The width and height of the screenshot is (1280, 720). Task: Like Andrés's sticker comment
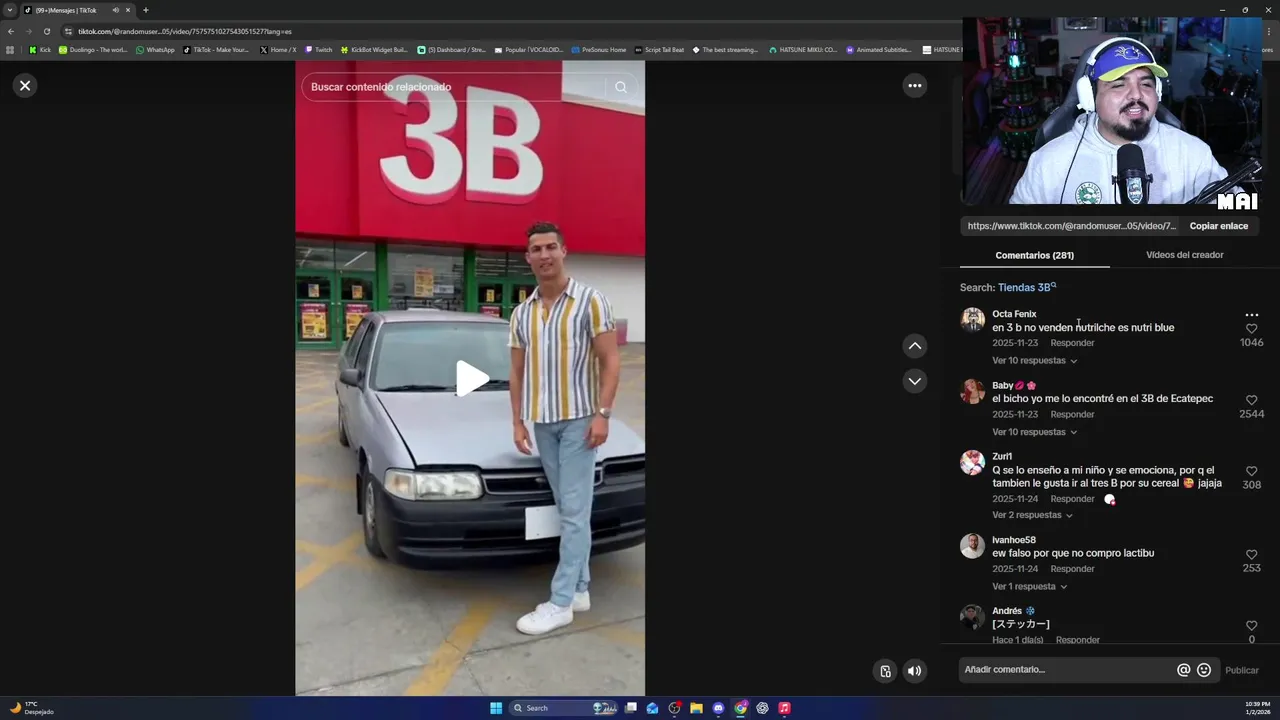[1251, 626]
